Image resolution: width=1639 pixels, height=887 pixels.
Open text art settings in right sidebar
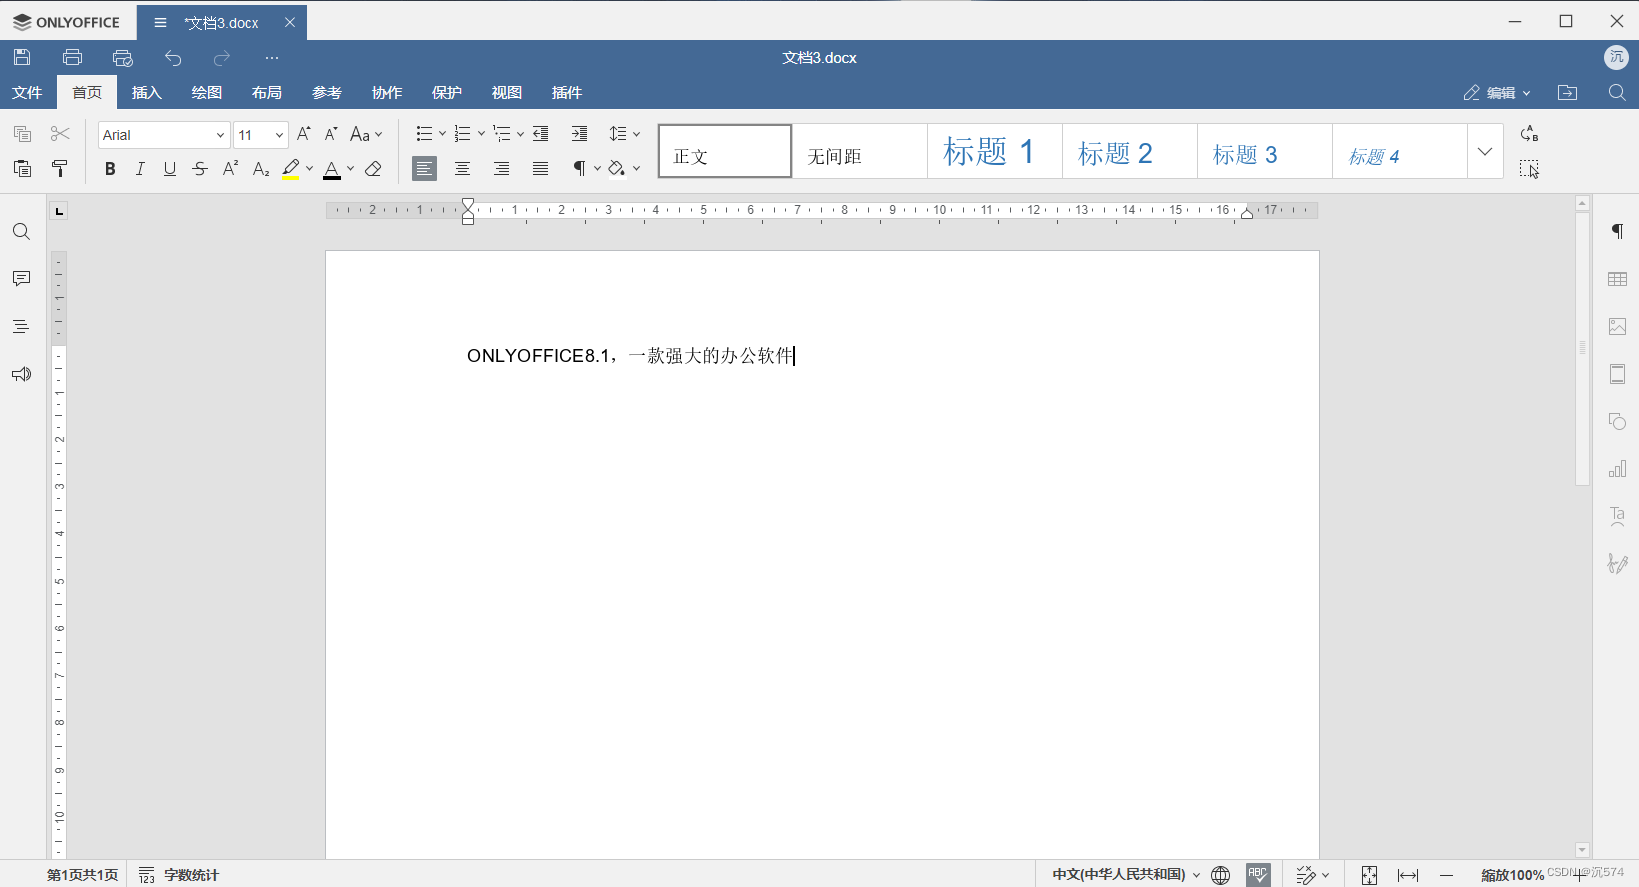[1617, 516]
